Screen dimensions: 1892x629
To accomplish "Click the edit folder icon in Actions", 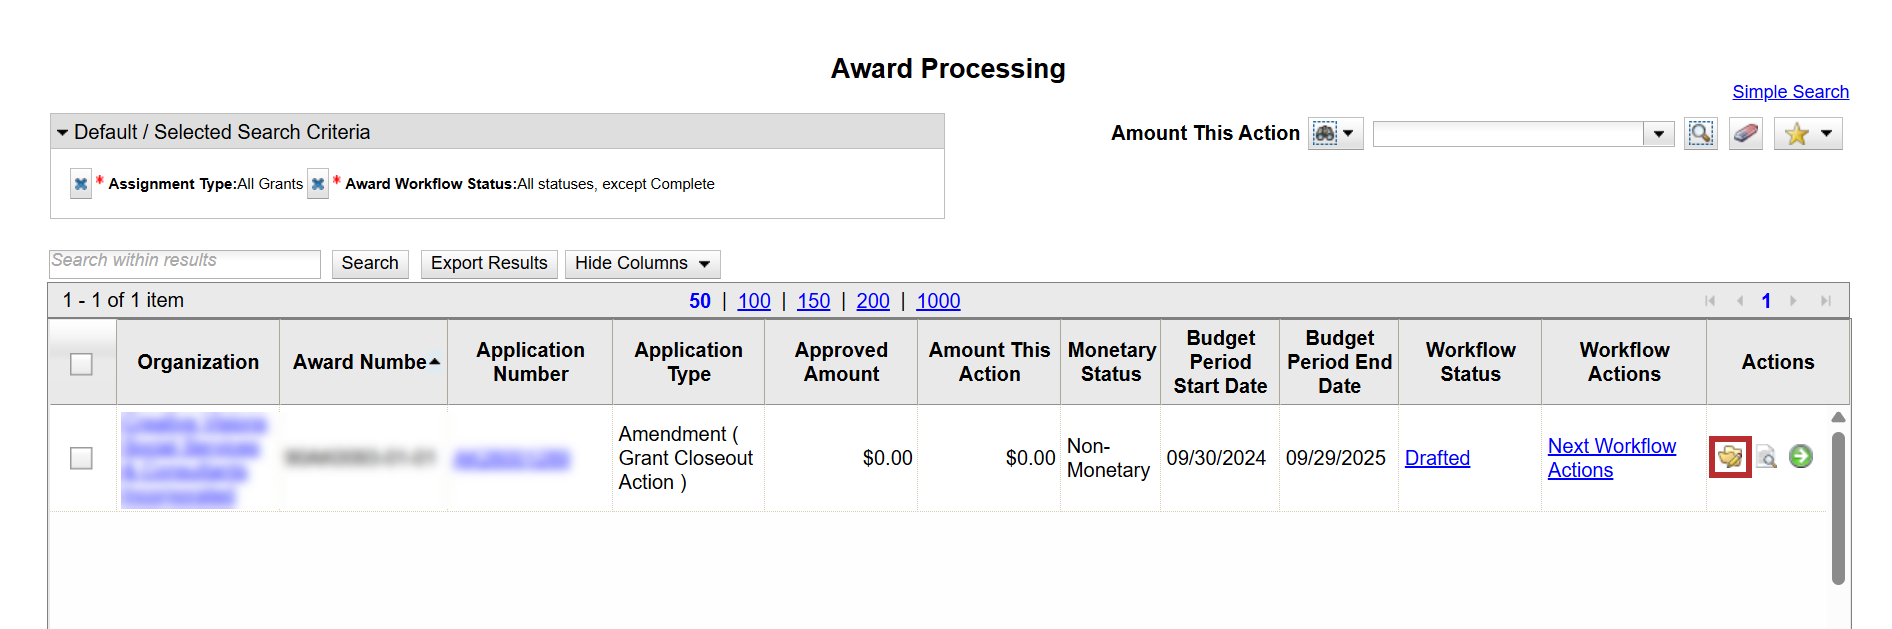I will click(x=1730, y=457).
